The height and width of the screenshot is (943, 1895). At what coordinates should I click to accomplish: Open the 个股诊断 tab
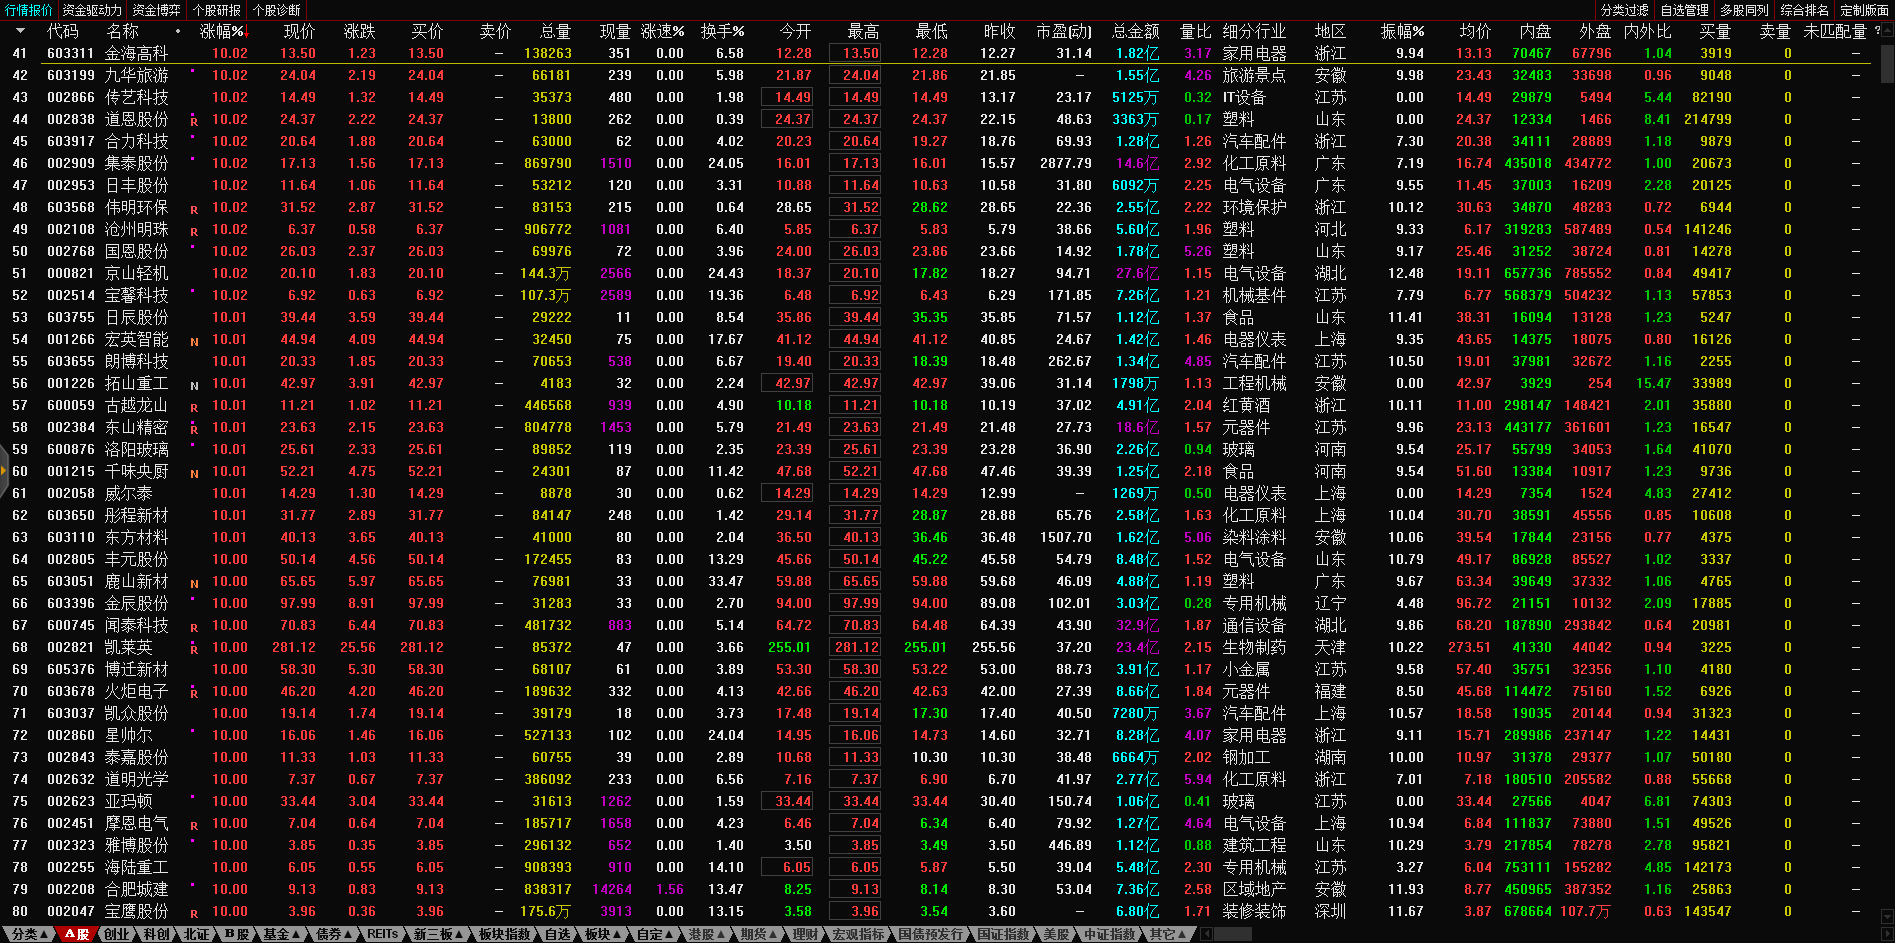coord(277,10)
